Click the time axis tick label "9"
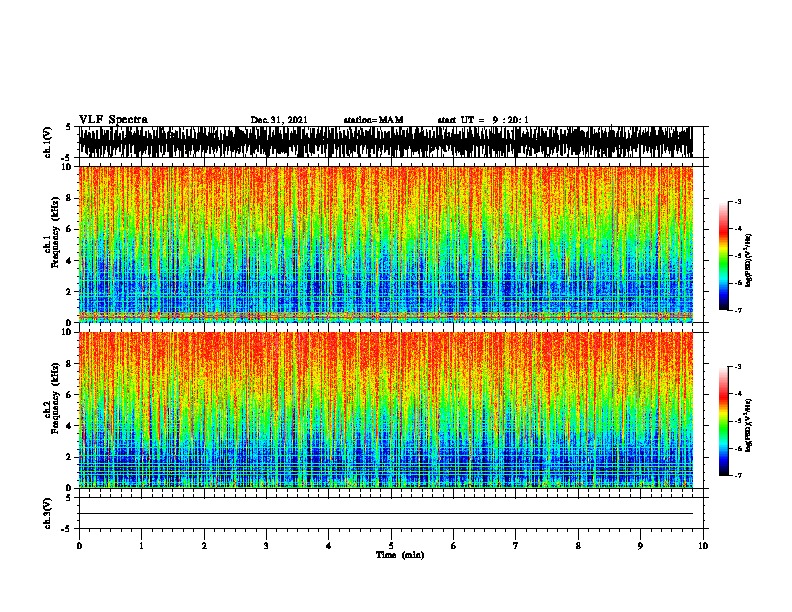 point(641,546)
